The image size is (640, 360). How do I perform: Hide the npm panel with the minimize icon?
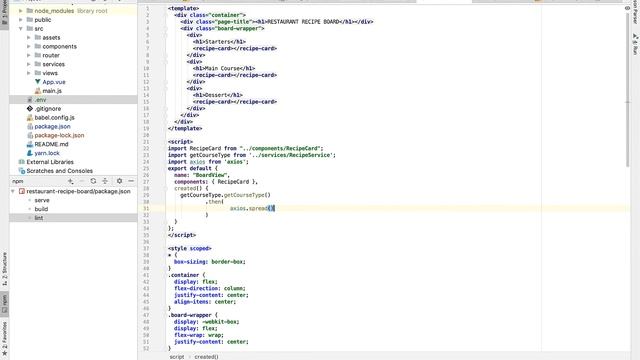[x=131, y=181]
